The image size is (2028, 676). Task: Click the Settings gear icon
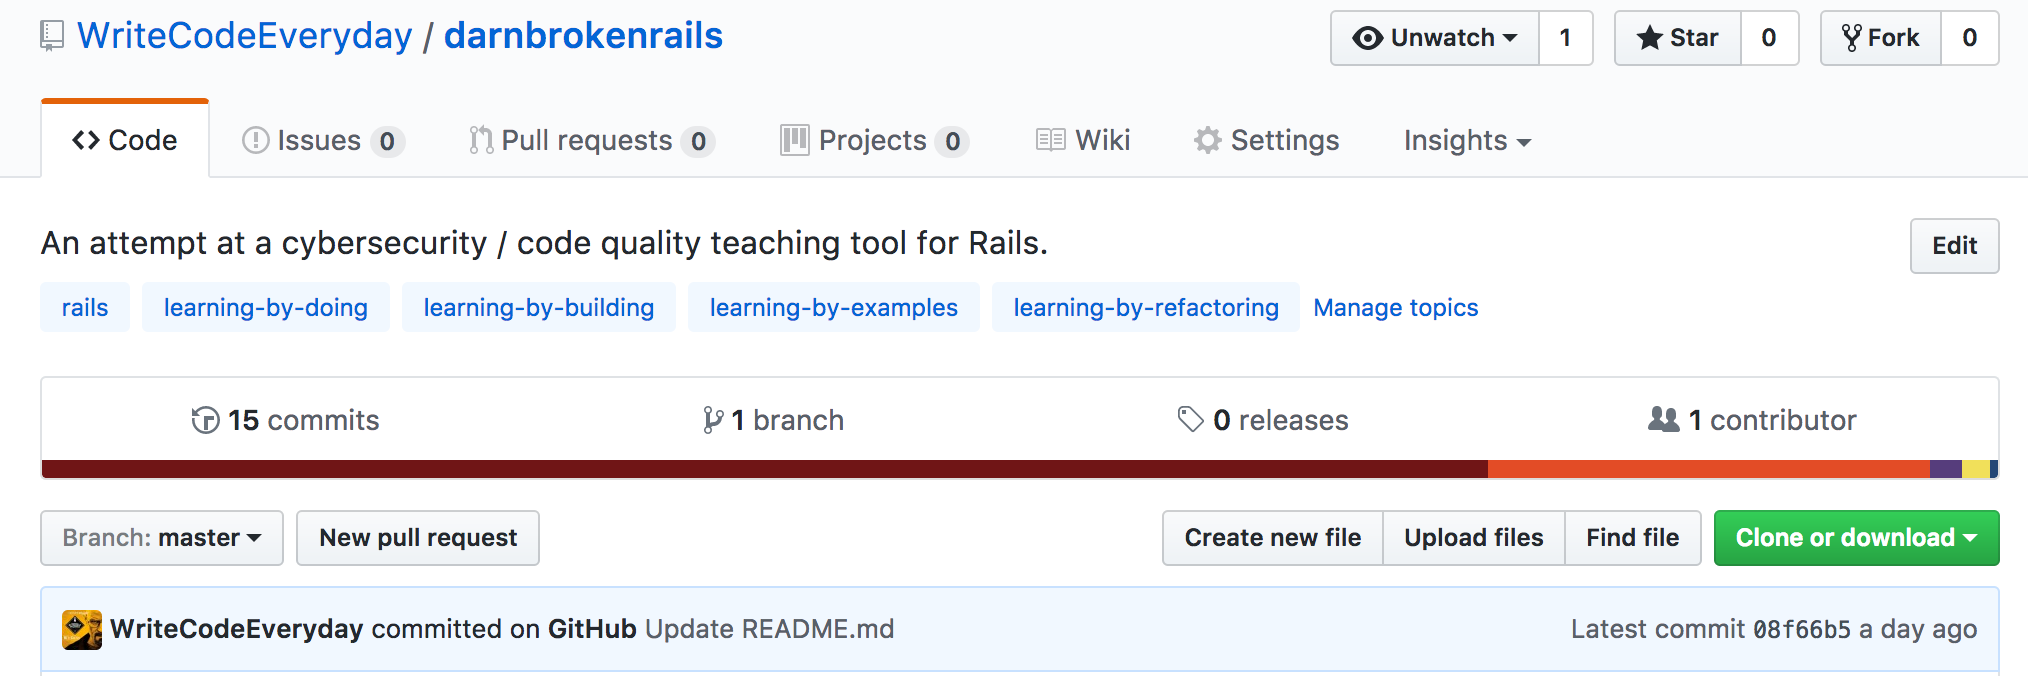click(1208, 140)
